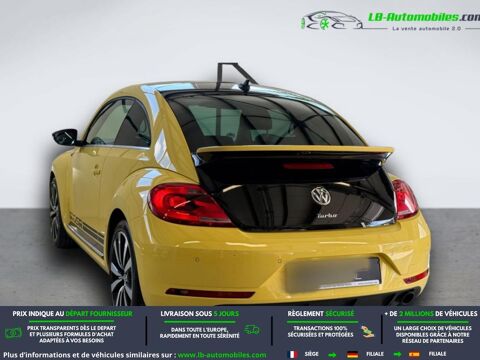Viewport: 480px width, 360px height.
Task: Click the turbo badge on the tailgate
Action: point(327,215)
